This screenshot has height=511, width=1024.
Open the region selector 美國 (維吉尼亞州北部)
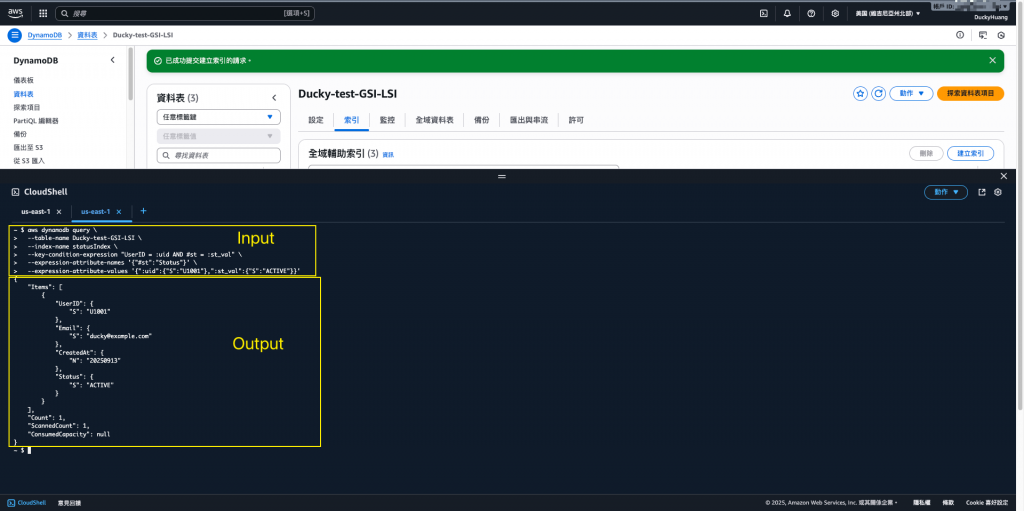coord(888,13)
